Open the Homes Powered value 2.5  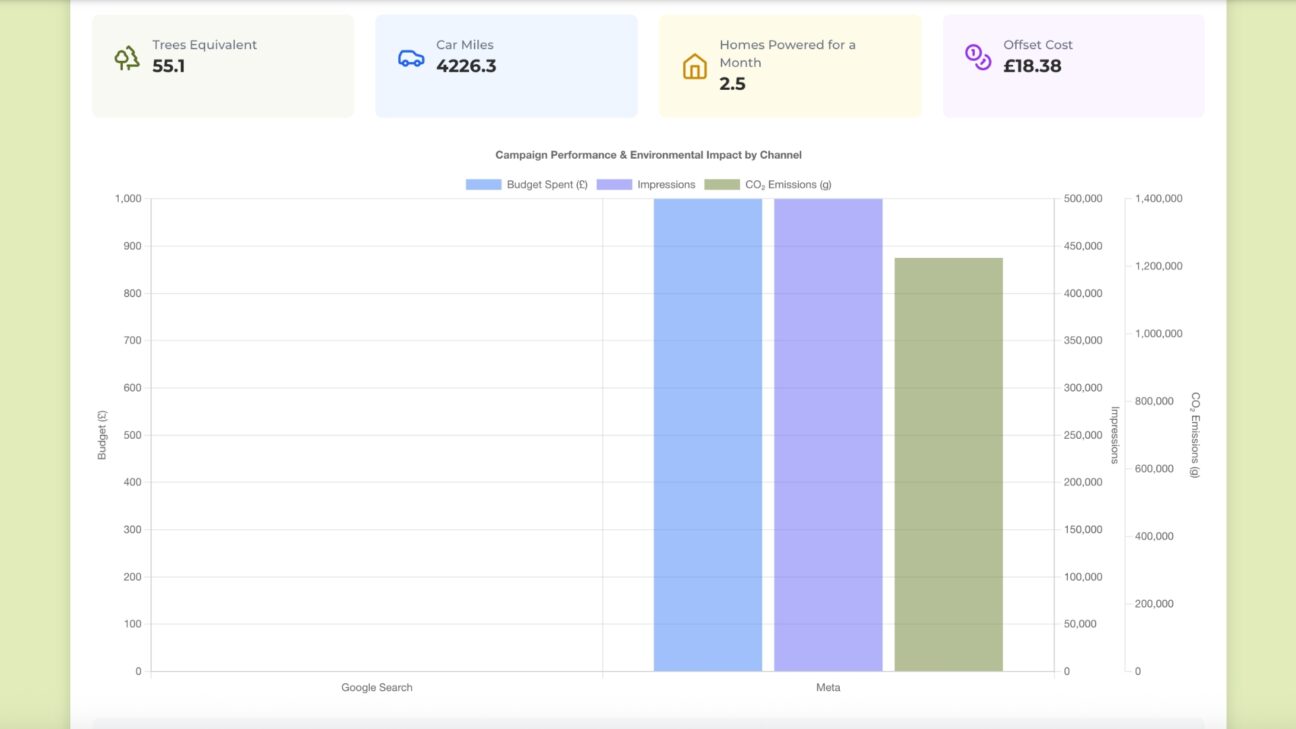(732, 84)
